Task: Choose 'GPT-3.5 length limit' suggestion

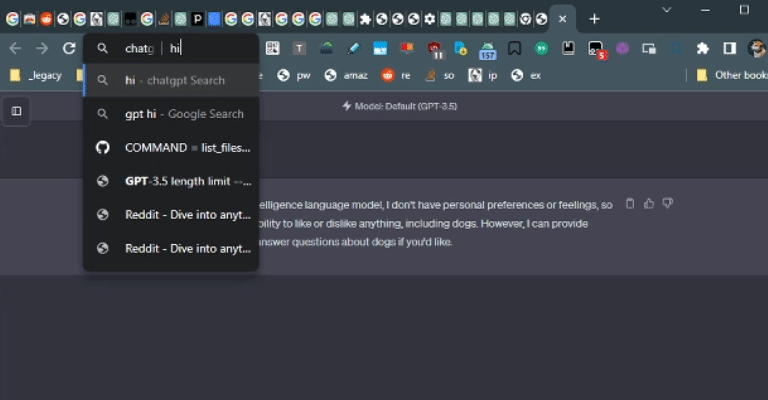Action: coord(171,181)
